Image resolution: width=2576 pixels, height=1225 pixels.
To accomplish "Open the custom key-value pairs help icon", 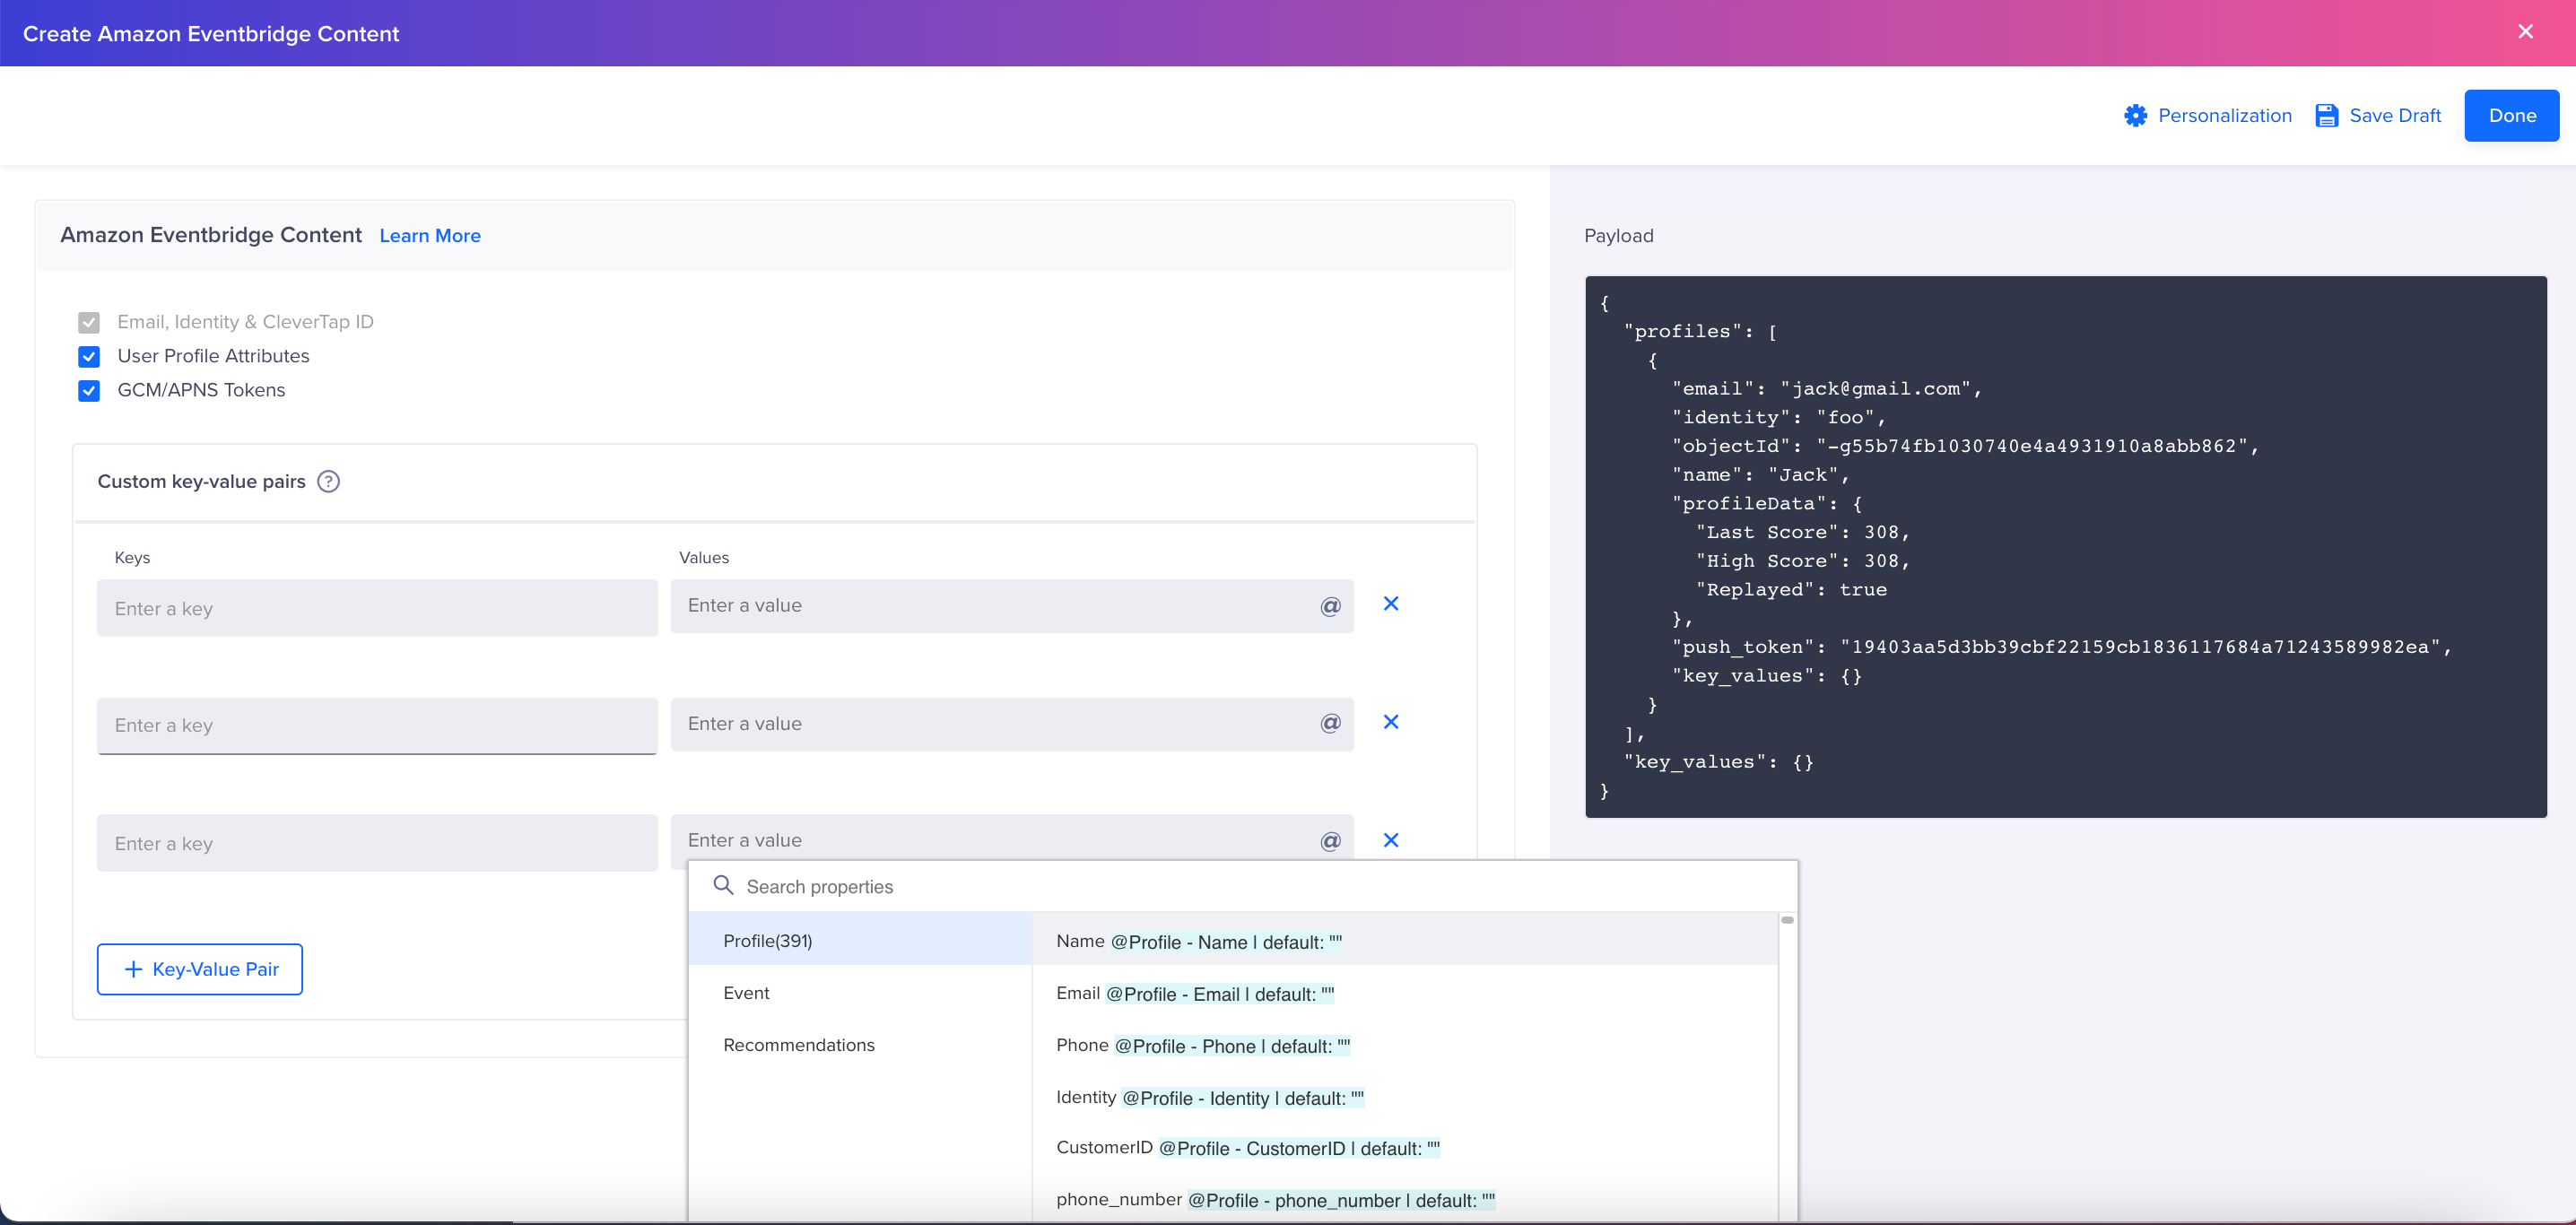I will (x=328, y=482).
